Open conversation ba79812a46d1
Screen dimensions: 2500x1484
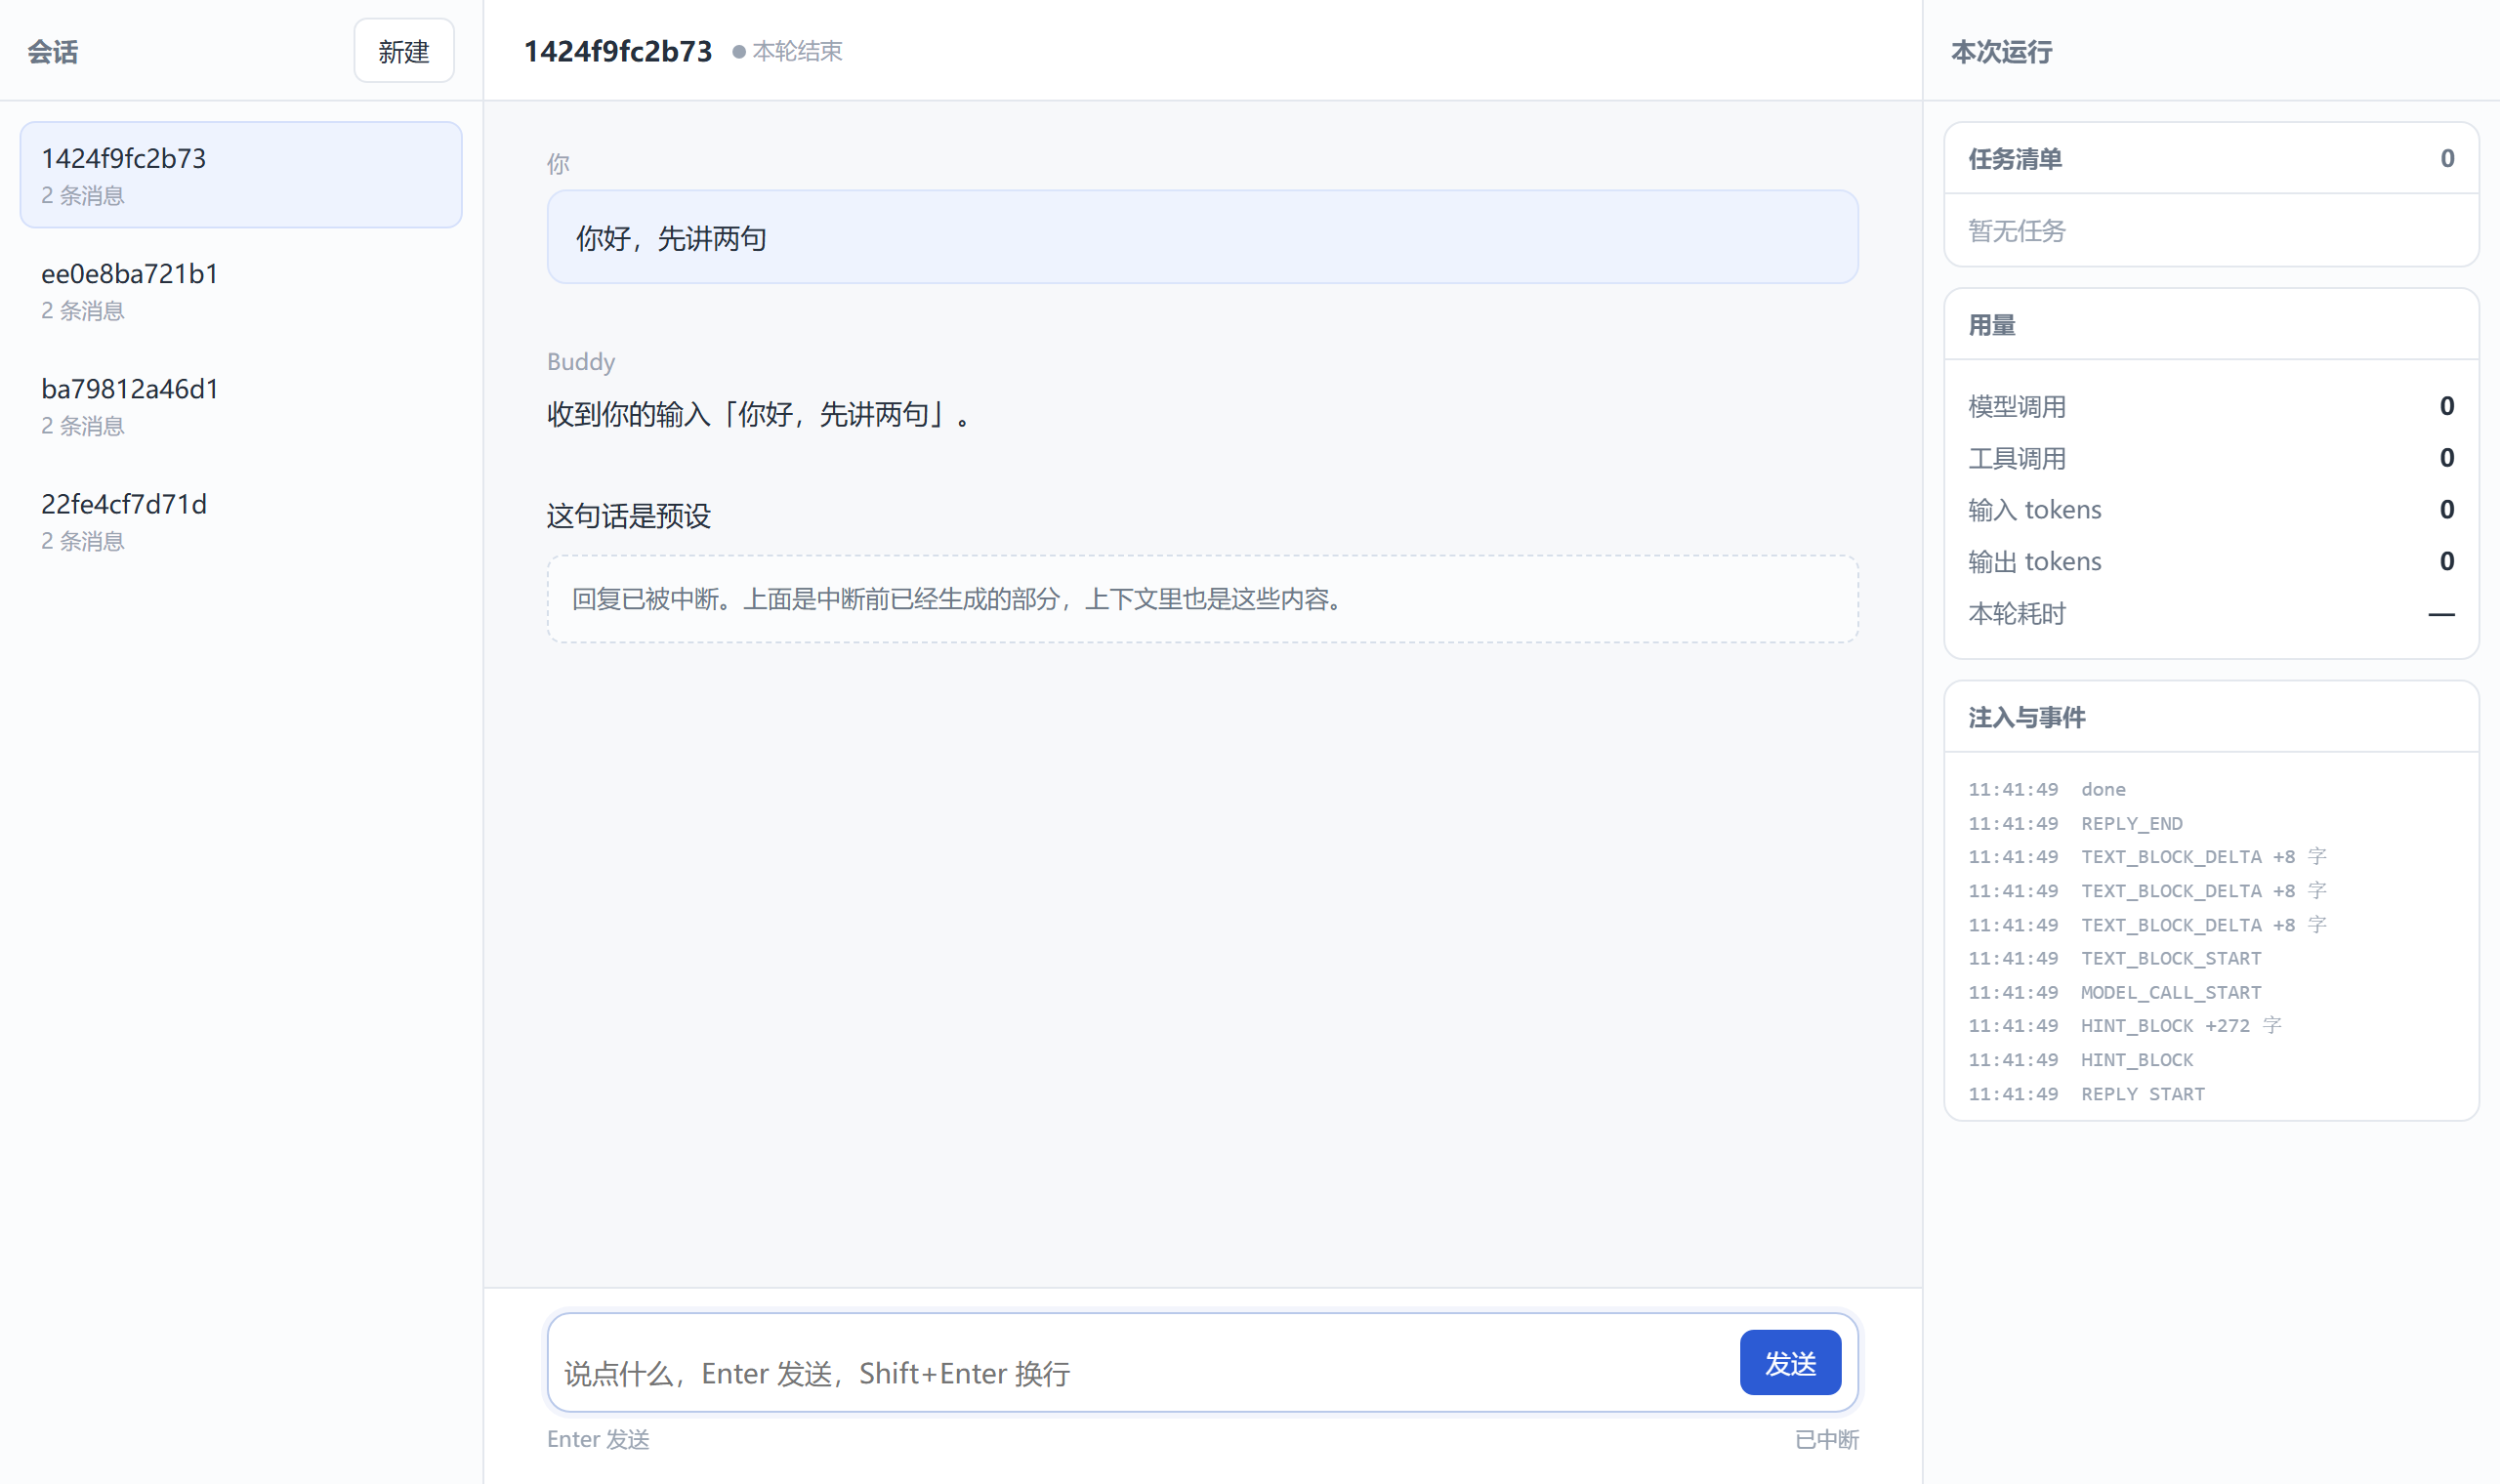pos(241,405)
